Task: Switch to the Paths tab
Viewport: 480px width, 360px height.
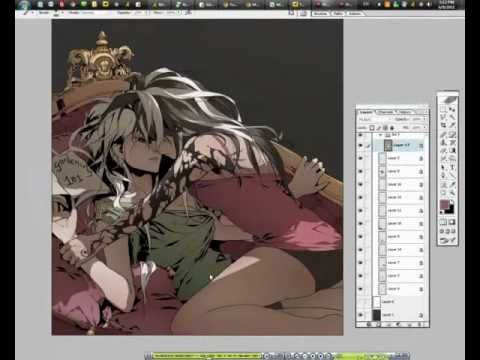Action: tap(405, 112)
